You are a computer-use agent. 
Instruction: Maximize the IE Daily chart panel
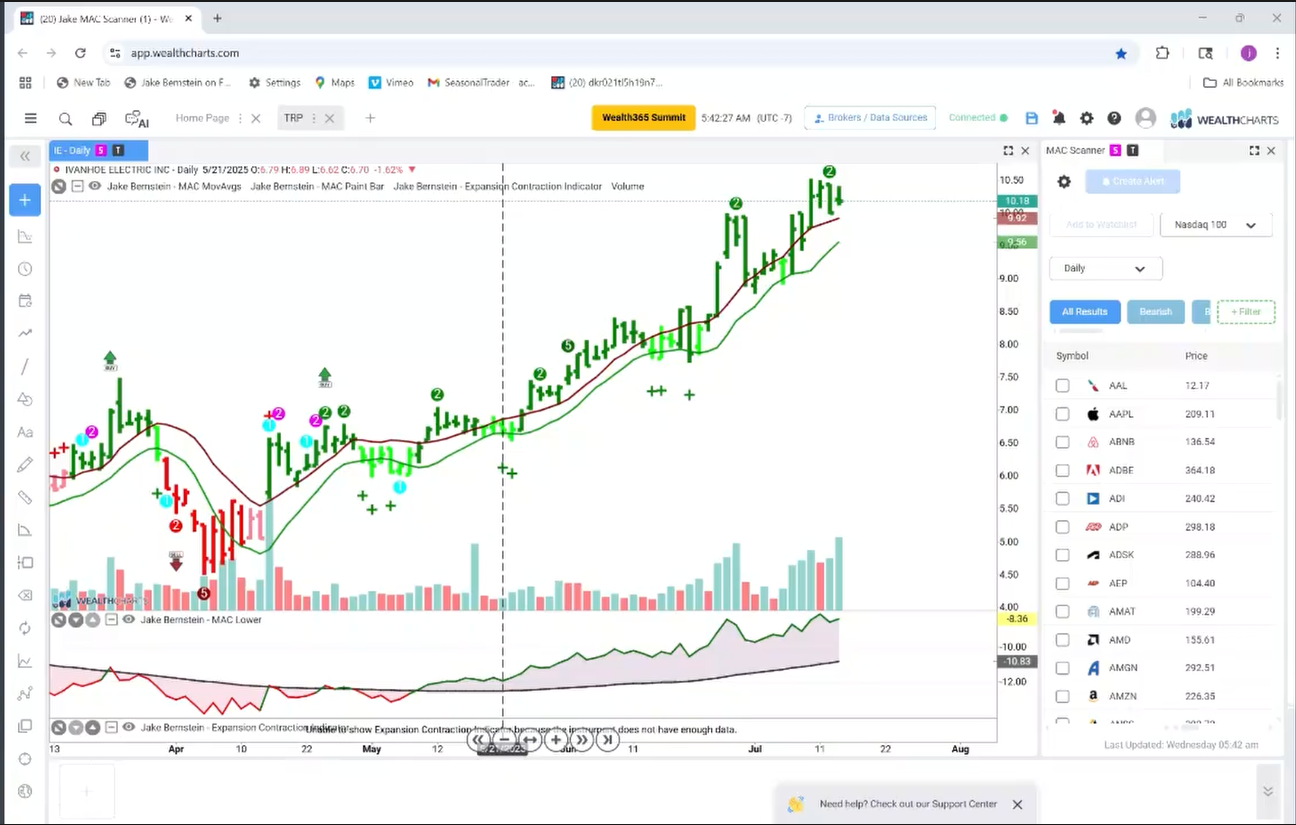(x=1008, y=151)
